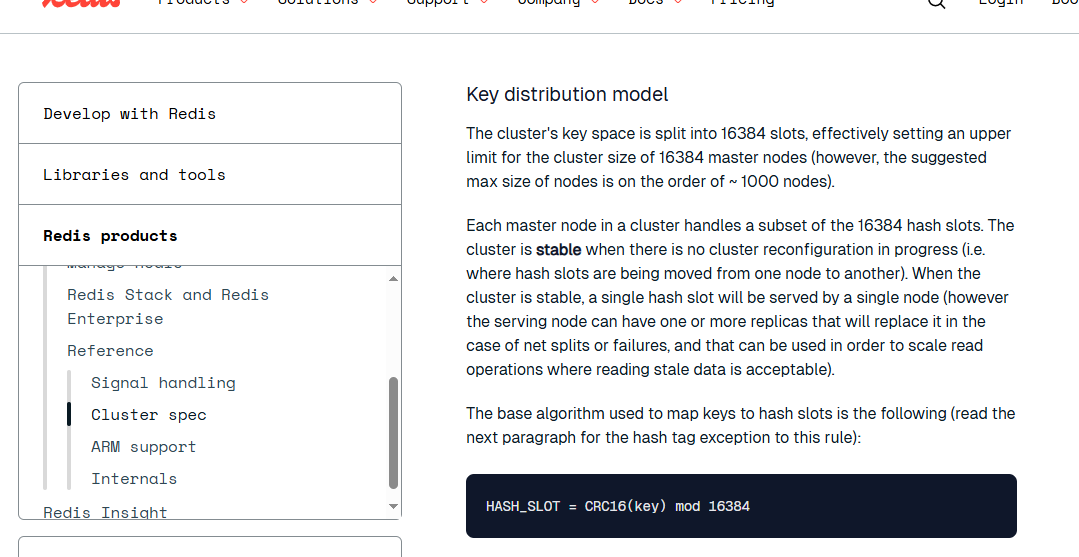Open the Company navigation menu

point(548,3)
